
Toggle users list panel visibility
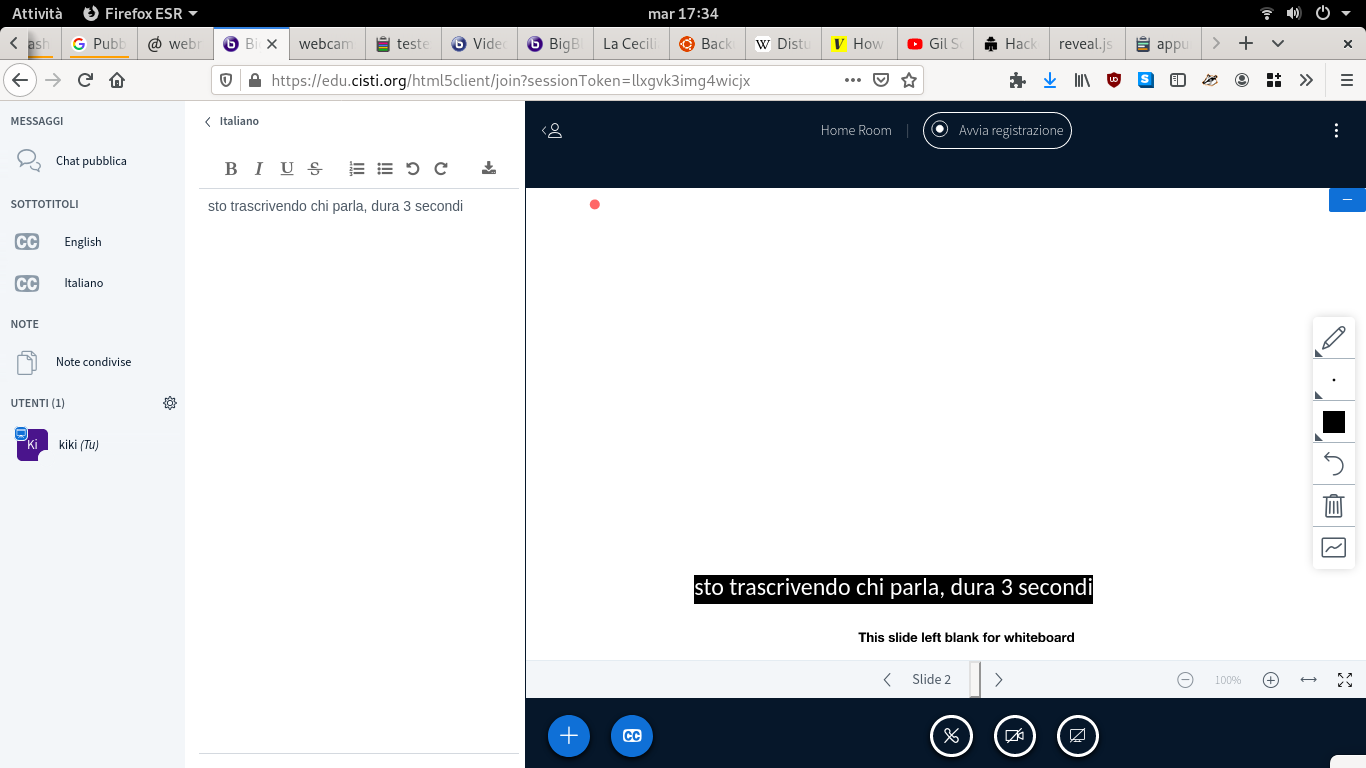[552, 130]
